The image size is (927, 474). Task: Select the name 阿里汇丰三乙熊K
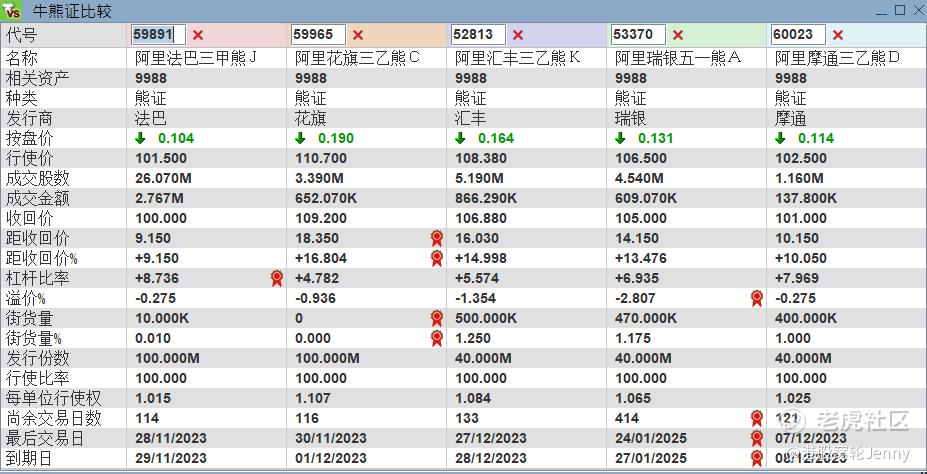(518, 58)
